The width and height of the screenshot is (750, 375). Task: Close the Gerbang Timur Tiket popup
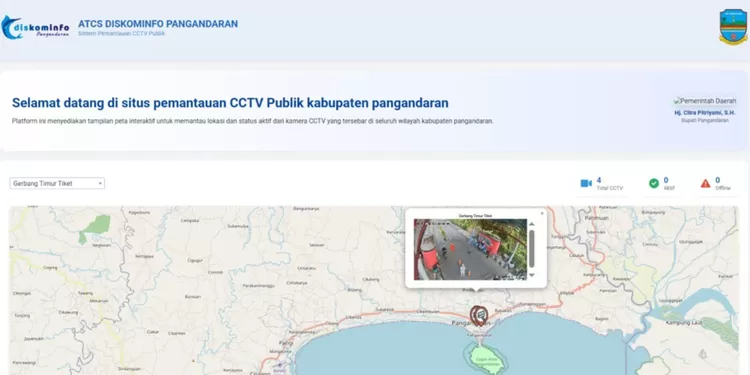pos(542,214)
